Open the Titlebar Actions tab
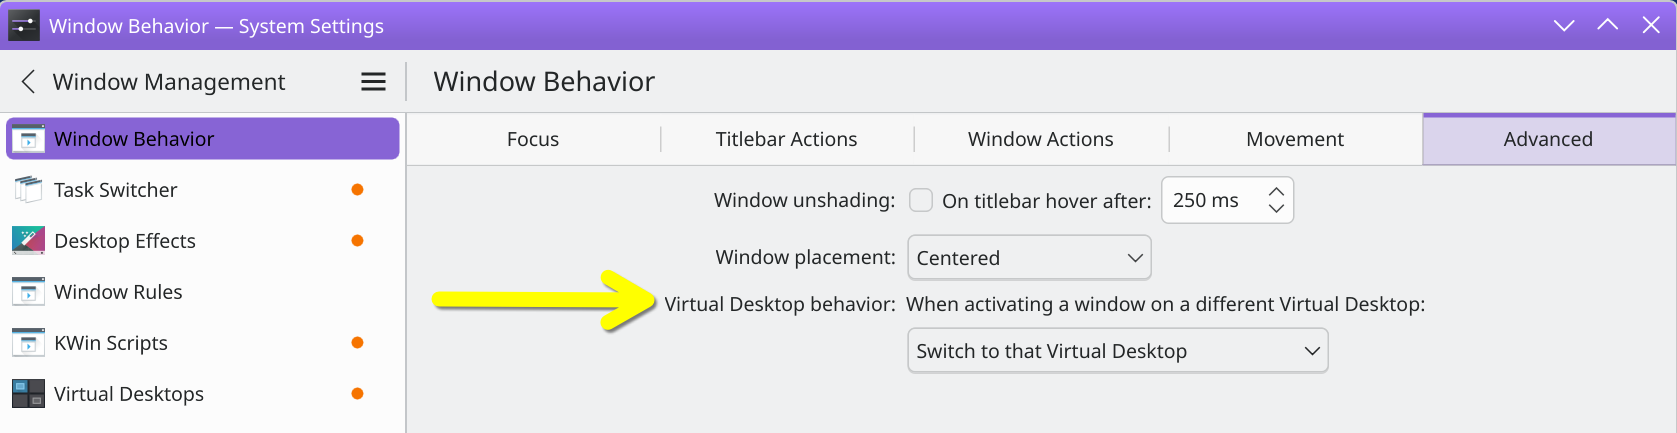This screenshot has height=433, width=1677. [x=787, y=139]
